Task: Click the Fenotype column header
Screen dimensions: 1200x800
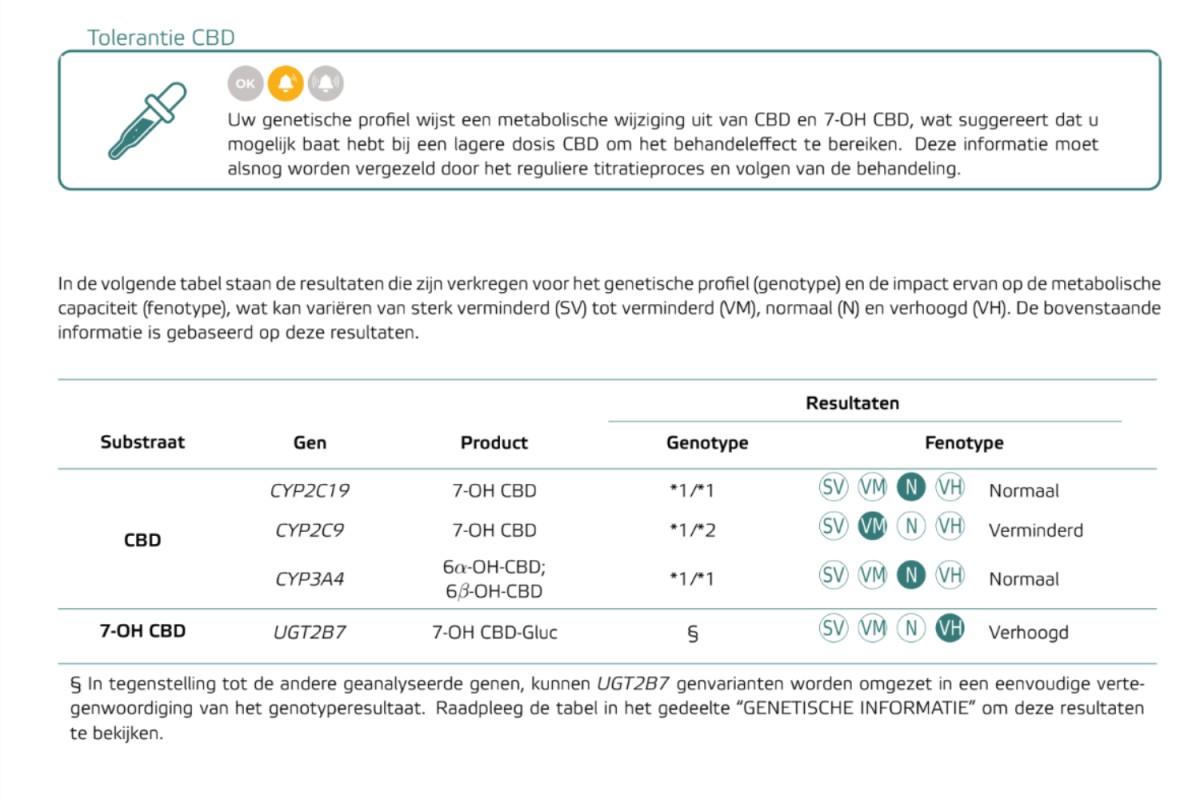Action: pos(964,442)
